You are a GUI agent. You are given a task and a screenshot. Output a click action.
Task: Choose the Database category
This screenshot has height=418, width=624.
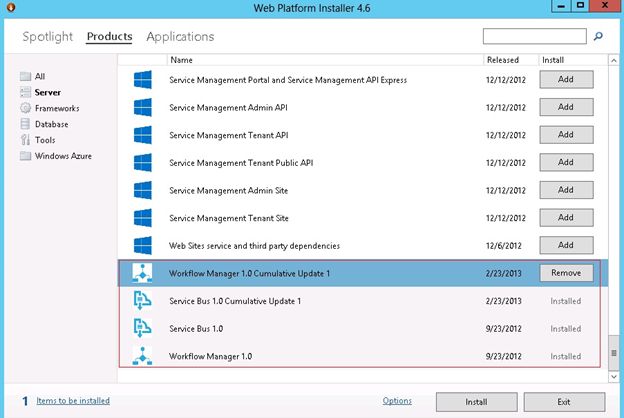coord(51,124)
